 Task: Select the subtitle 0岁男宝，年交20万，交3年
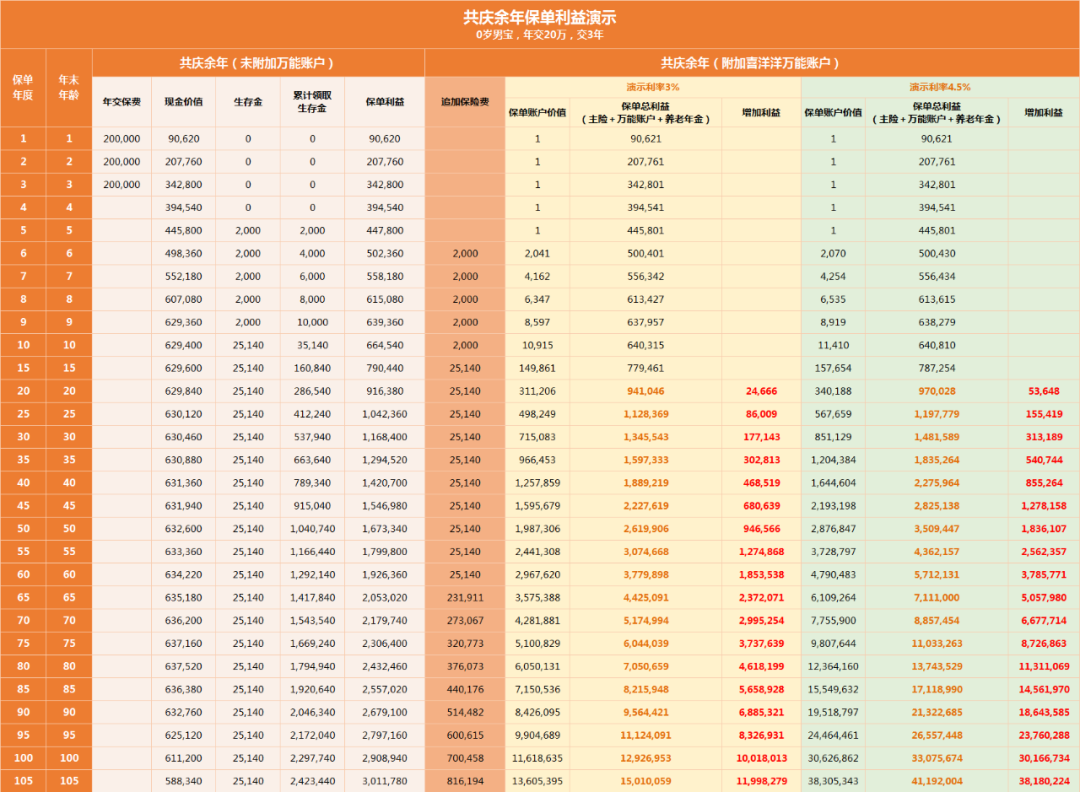[x=540, y=33]
